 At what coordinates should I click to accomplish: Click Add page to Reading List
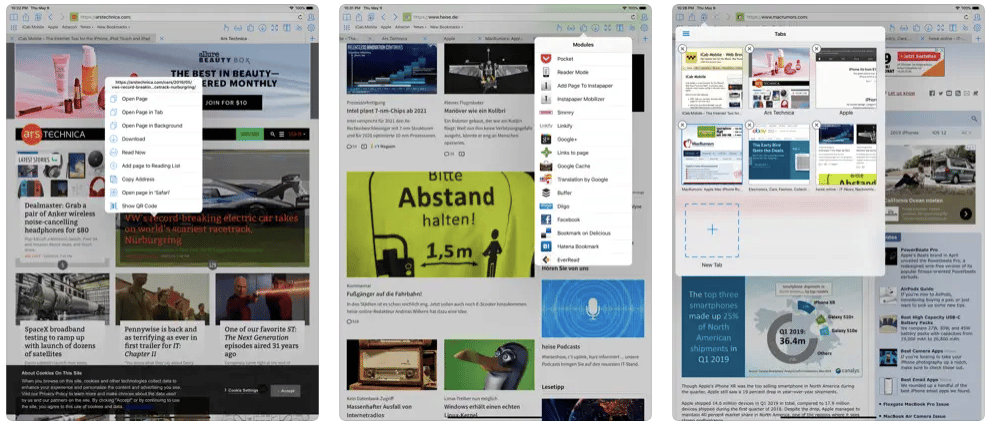coord(155,165)
